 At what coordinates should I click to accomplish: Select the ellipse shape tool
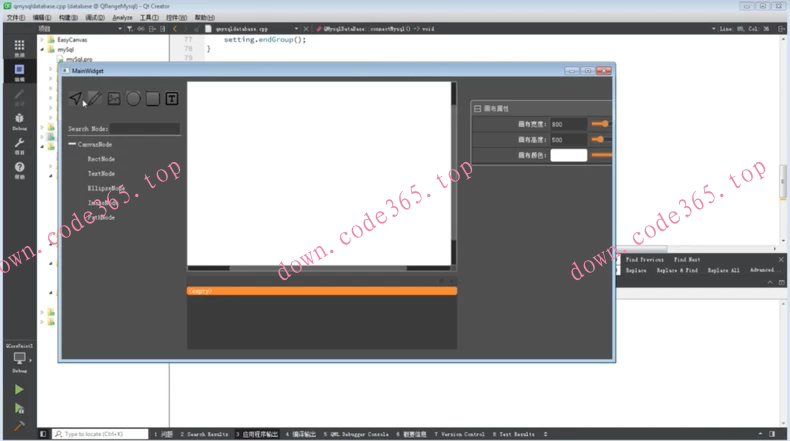pyautogui.click(x=133, y=98)
